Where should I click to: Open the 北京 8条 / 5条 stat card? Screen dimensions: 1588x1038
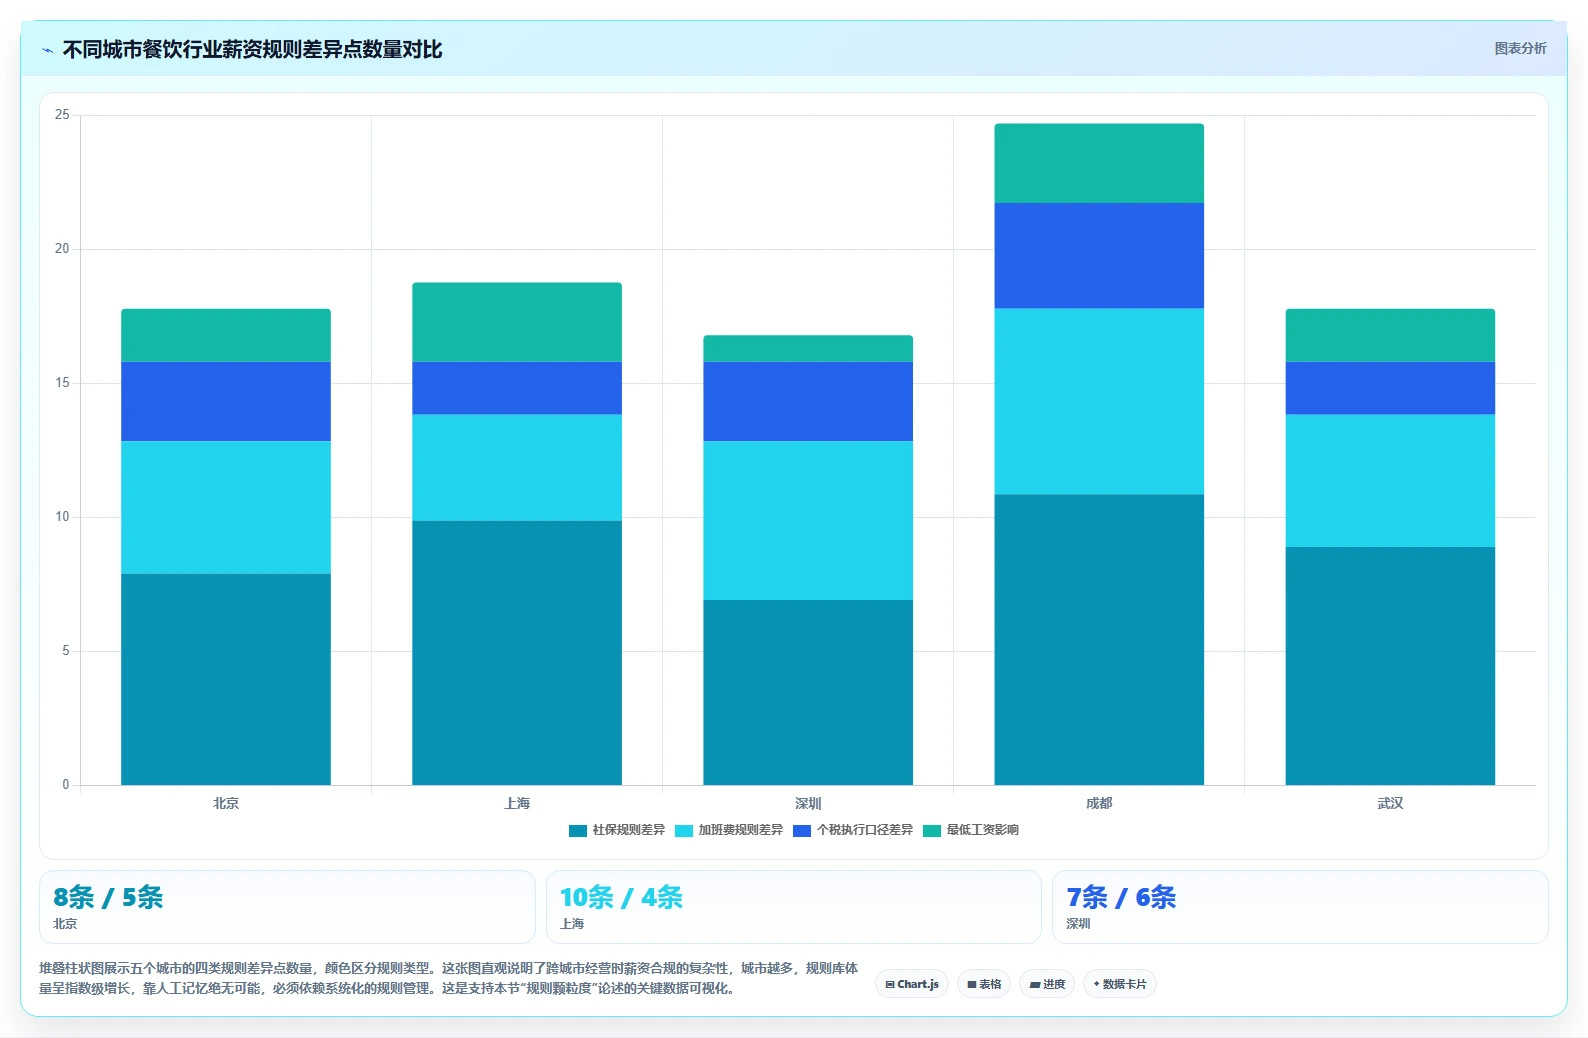click(287, 907)
